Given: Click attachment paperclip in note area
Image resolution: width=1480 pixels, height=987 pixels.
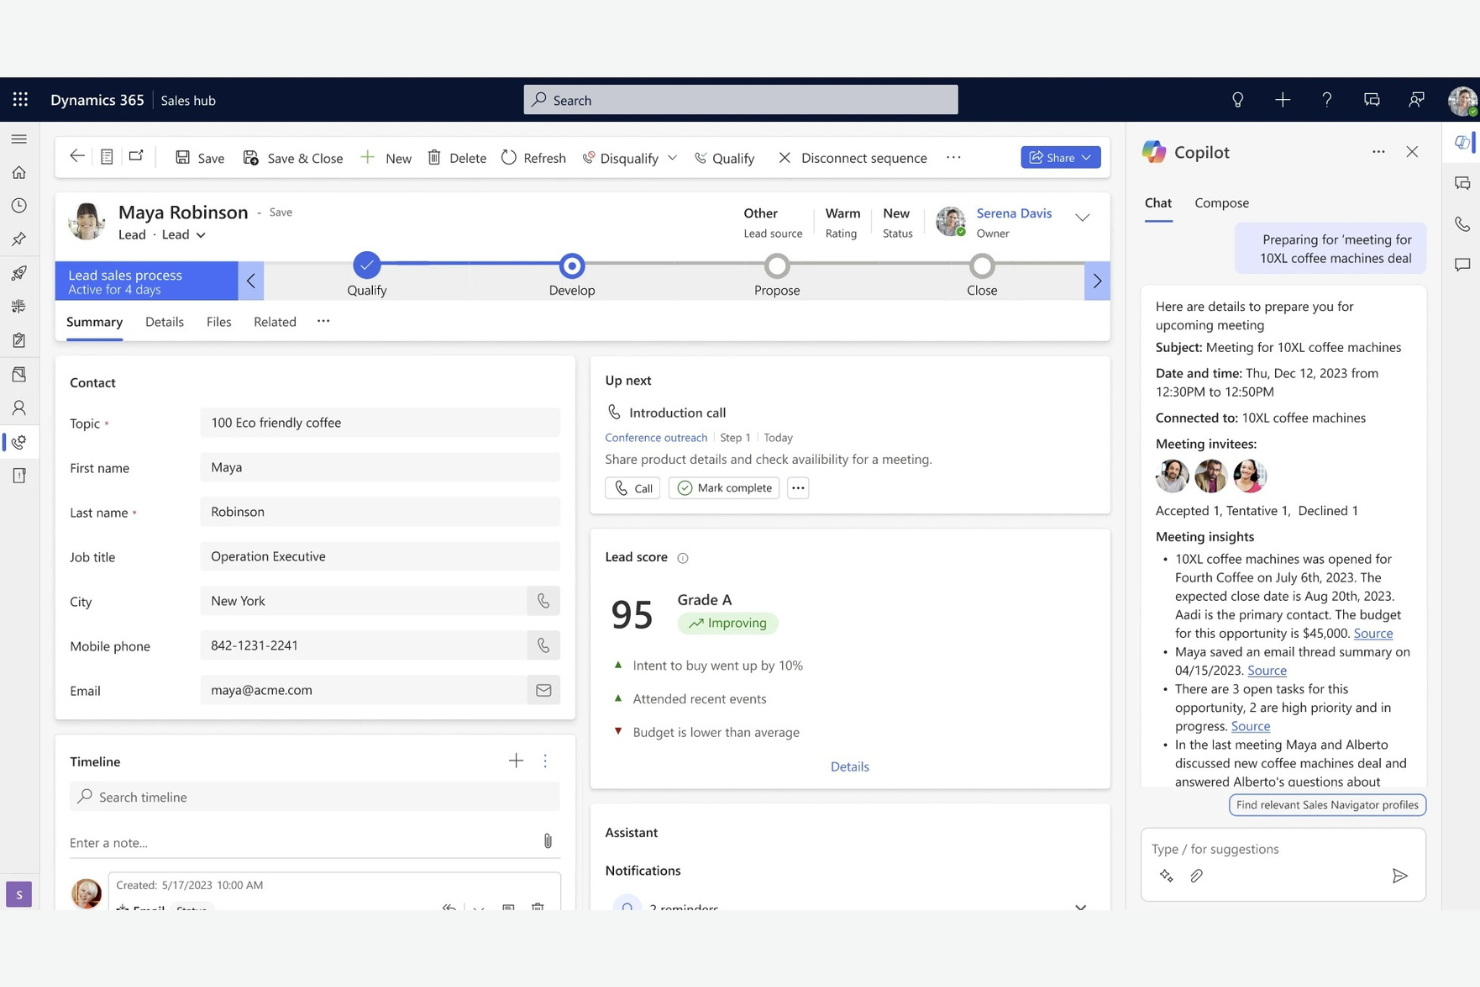Looking at the screenshot, I should click(x=548, y=841).
